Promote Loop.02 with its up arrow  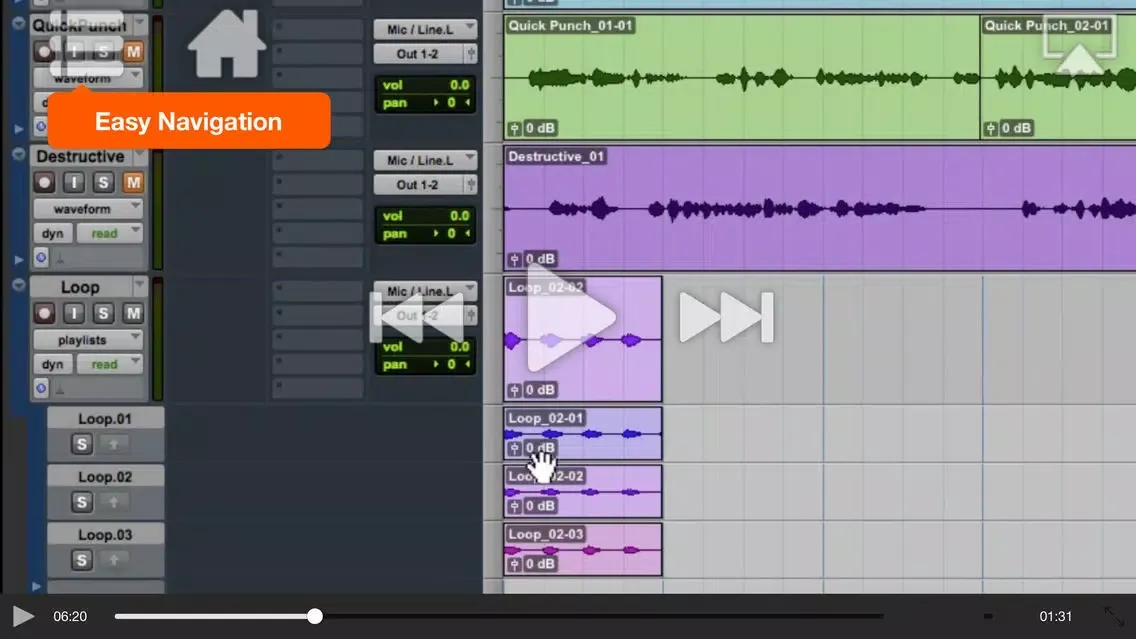pos(114,502)
